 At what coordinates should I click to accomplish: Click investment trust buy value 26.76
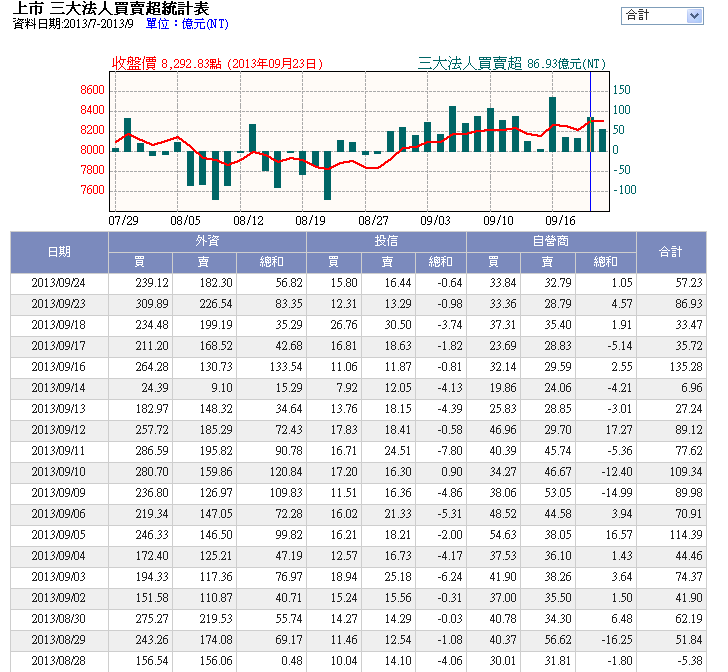coord(344,325)
